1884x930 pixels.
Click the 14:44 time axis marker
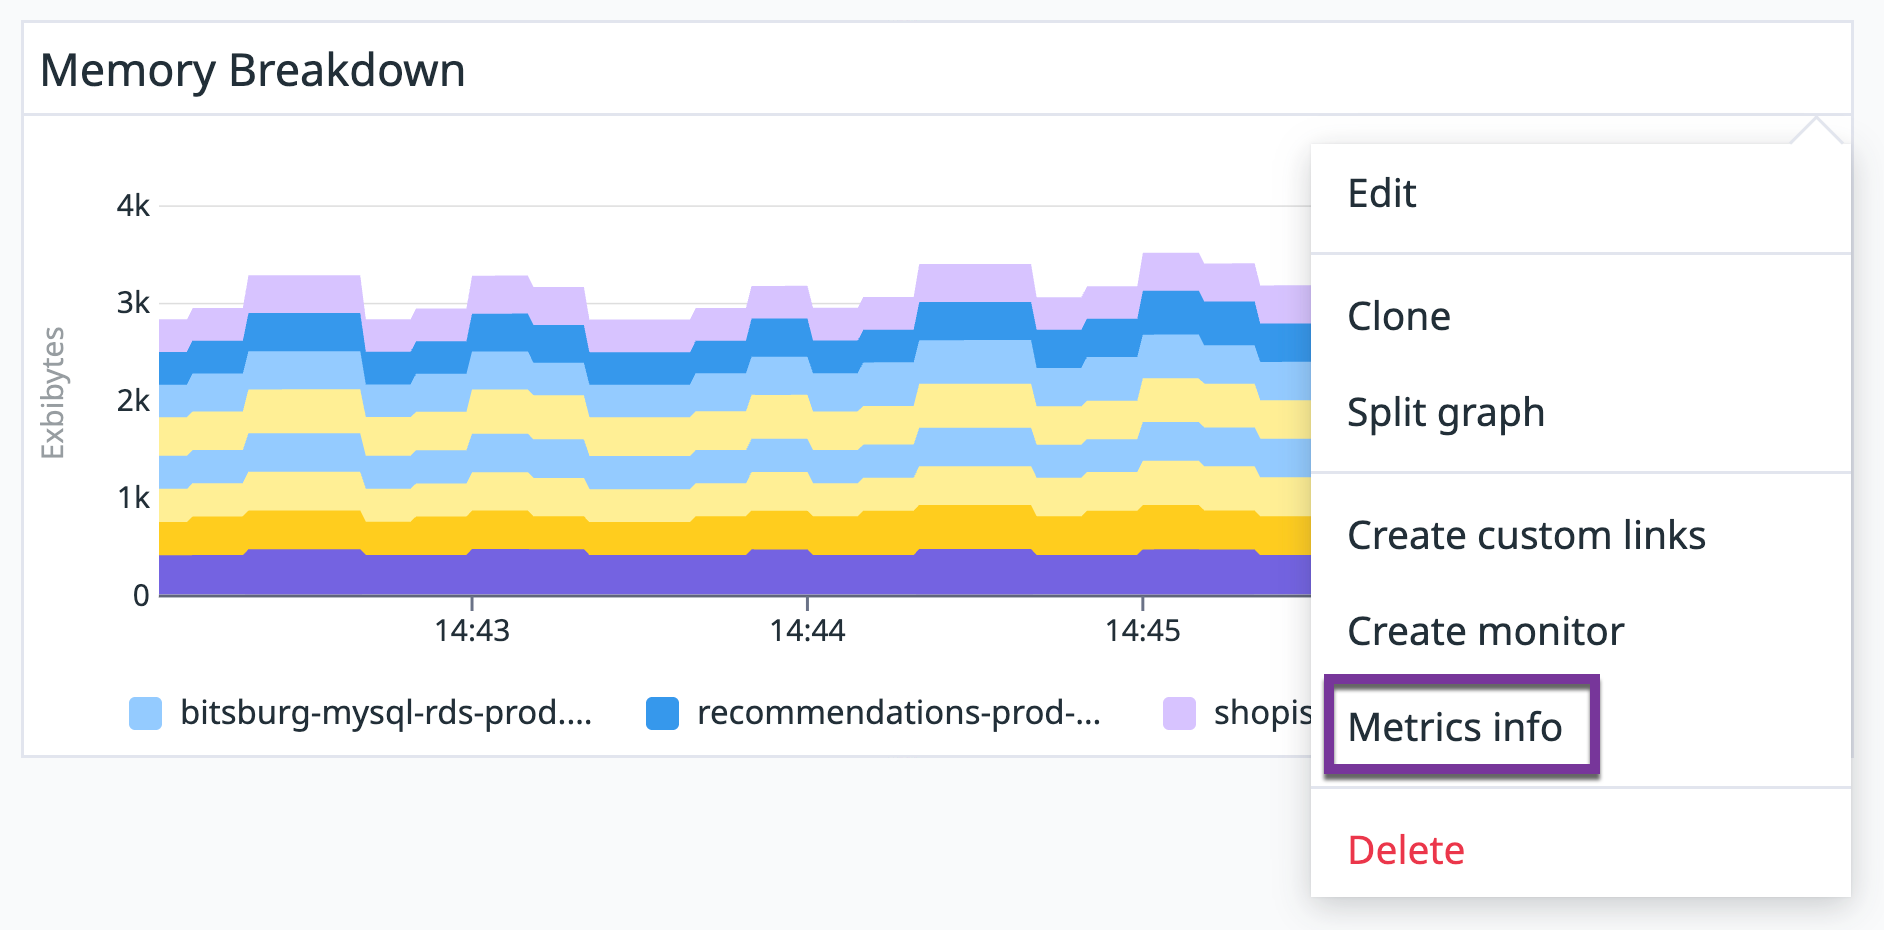click(x=807, y=631)
